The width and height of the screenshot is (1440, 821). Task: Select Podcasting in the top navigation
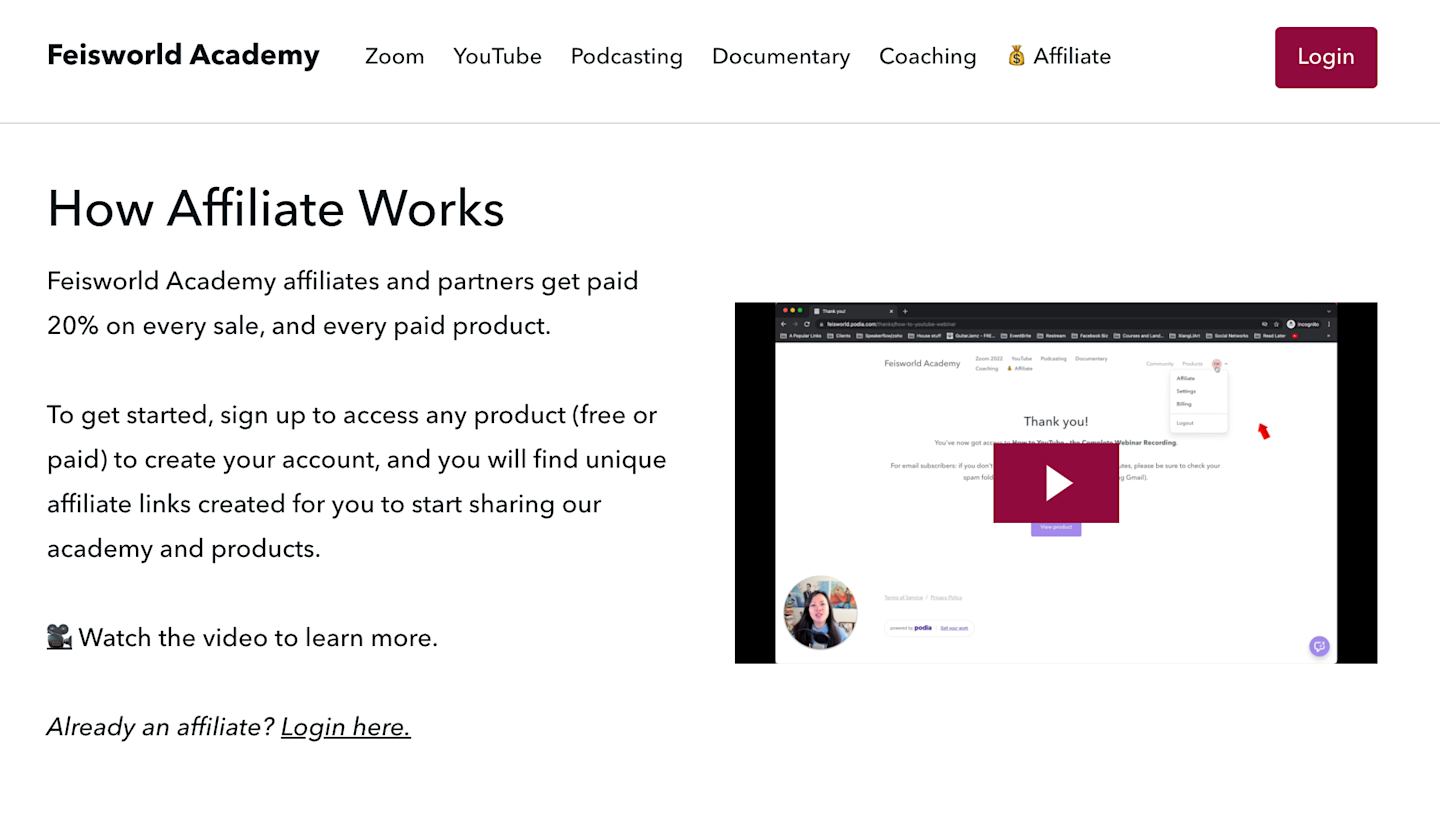click(x=626, y=56)
